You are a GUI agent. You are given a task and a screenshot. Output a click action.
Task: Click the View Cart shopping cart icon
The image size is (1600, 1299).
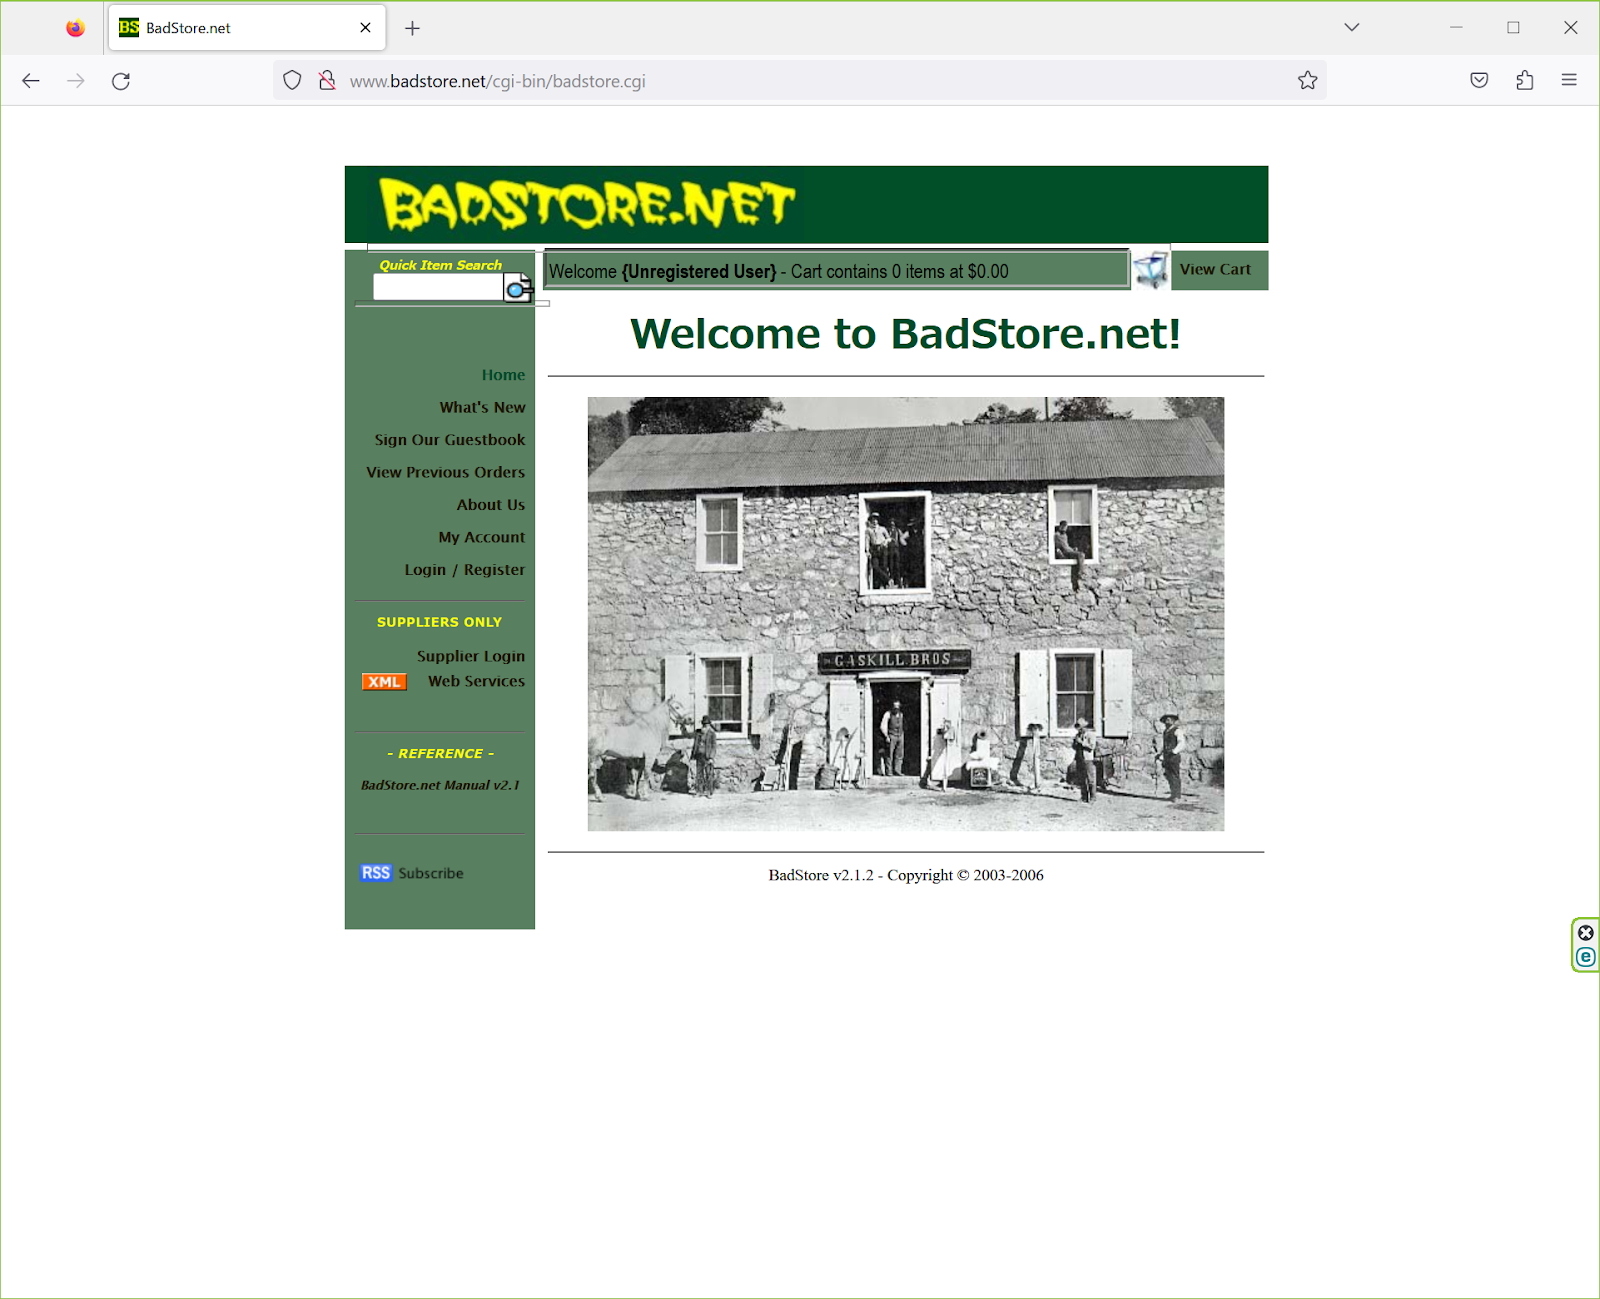[1151, 269]
